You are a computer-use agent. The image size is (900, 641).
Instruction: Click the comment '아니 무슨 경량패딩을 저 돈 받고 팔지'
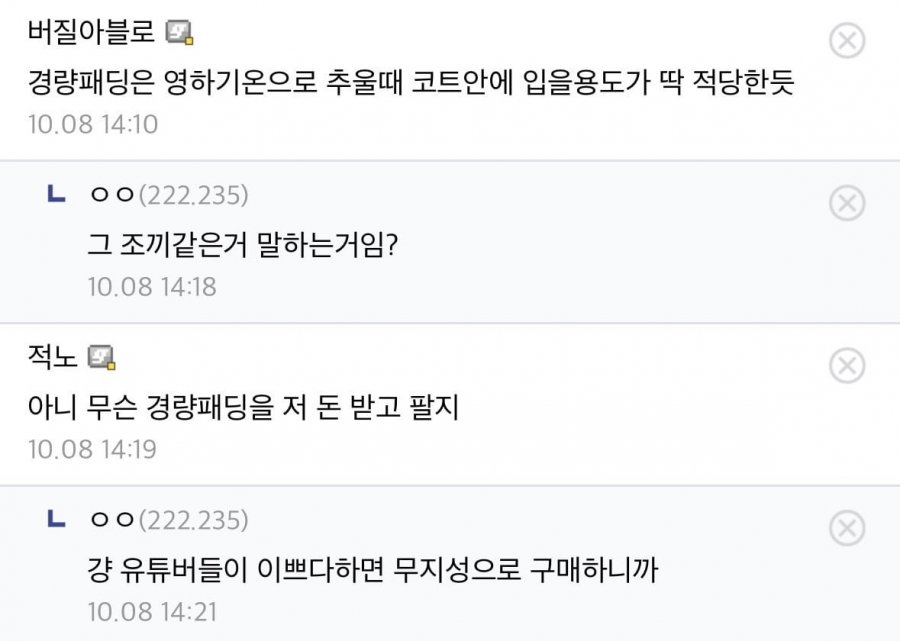click(x=244, y=408)
